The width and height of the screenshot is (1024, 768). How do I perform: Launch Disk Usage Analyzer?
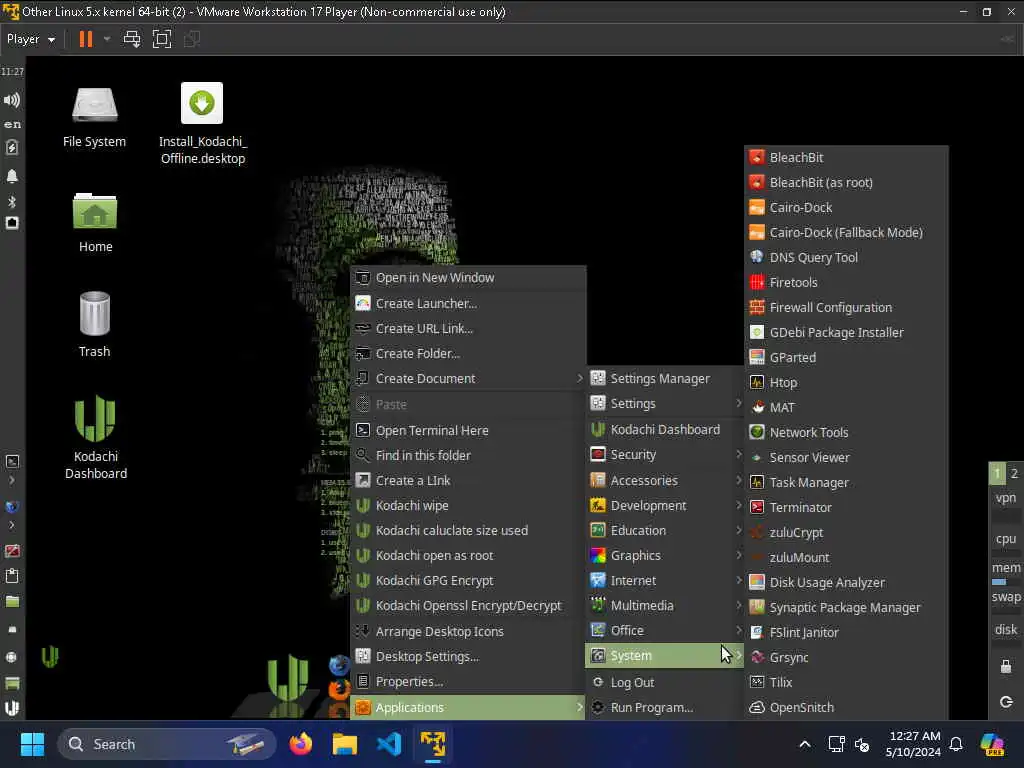846,582
